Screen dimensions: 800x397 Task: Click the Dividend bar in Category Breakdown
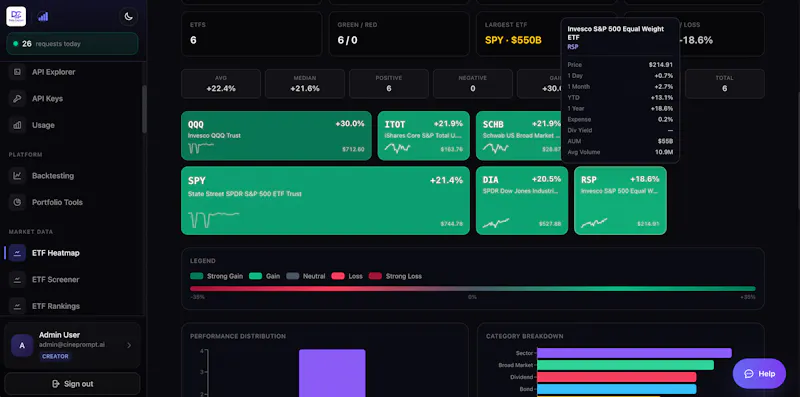tap(616, 377)
